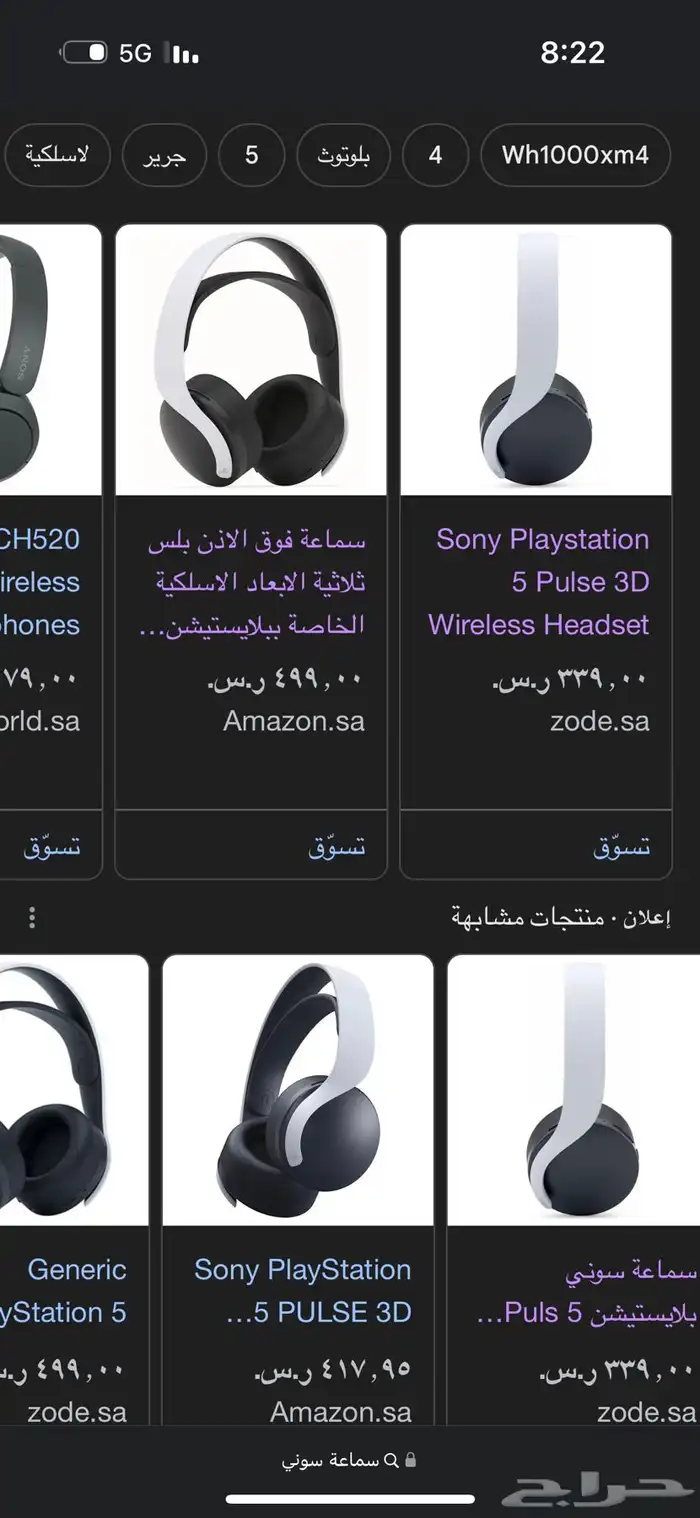
Task: Open the angled black-white headset thumbnail
Action: coord(298,1090)
